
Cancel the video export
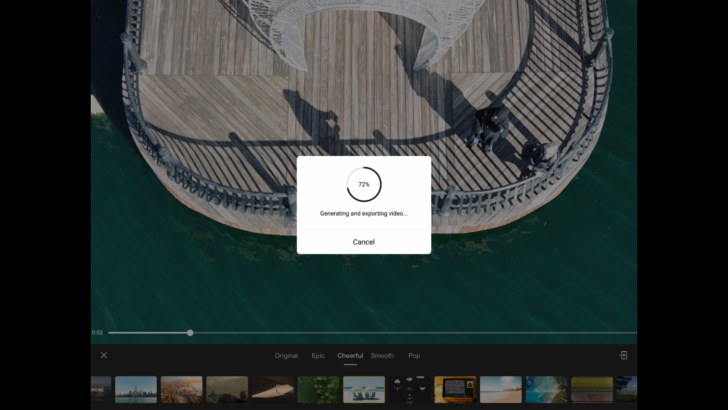(363, 242)
